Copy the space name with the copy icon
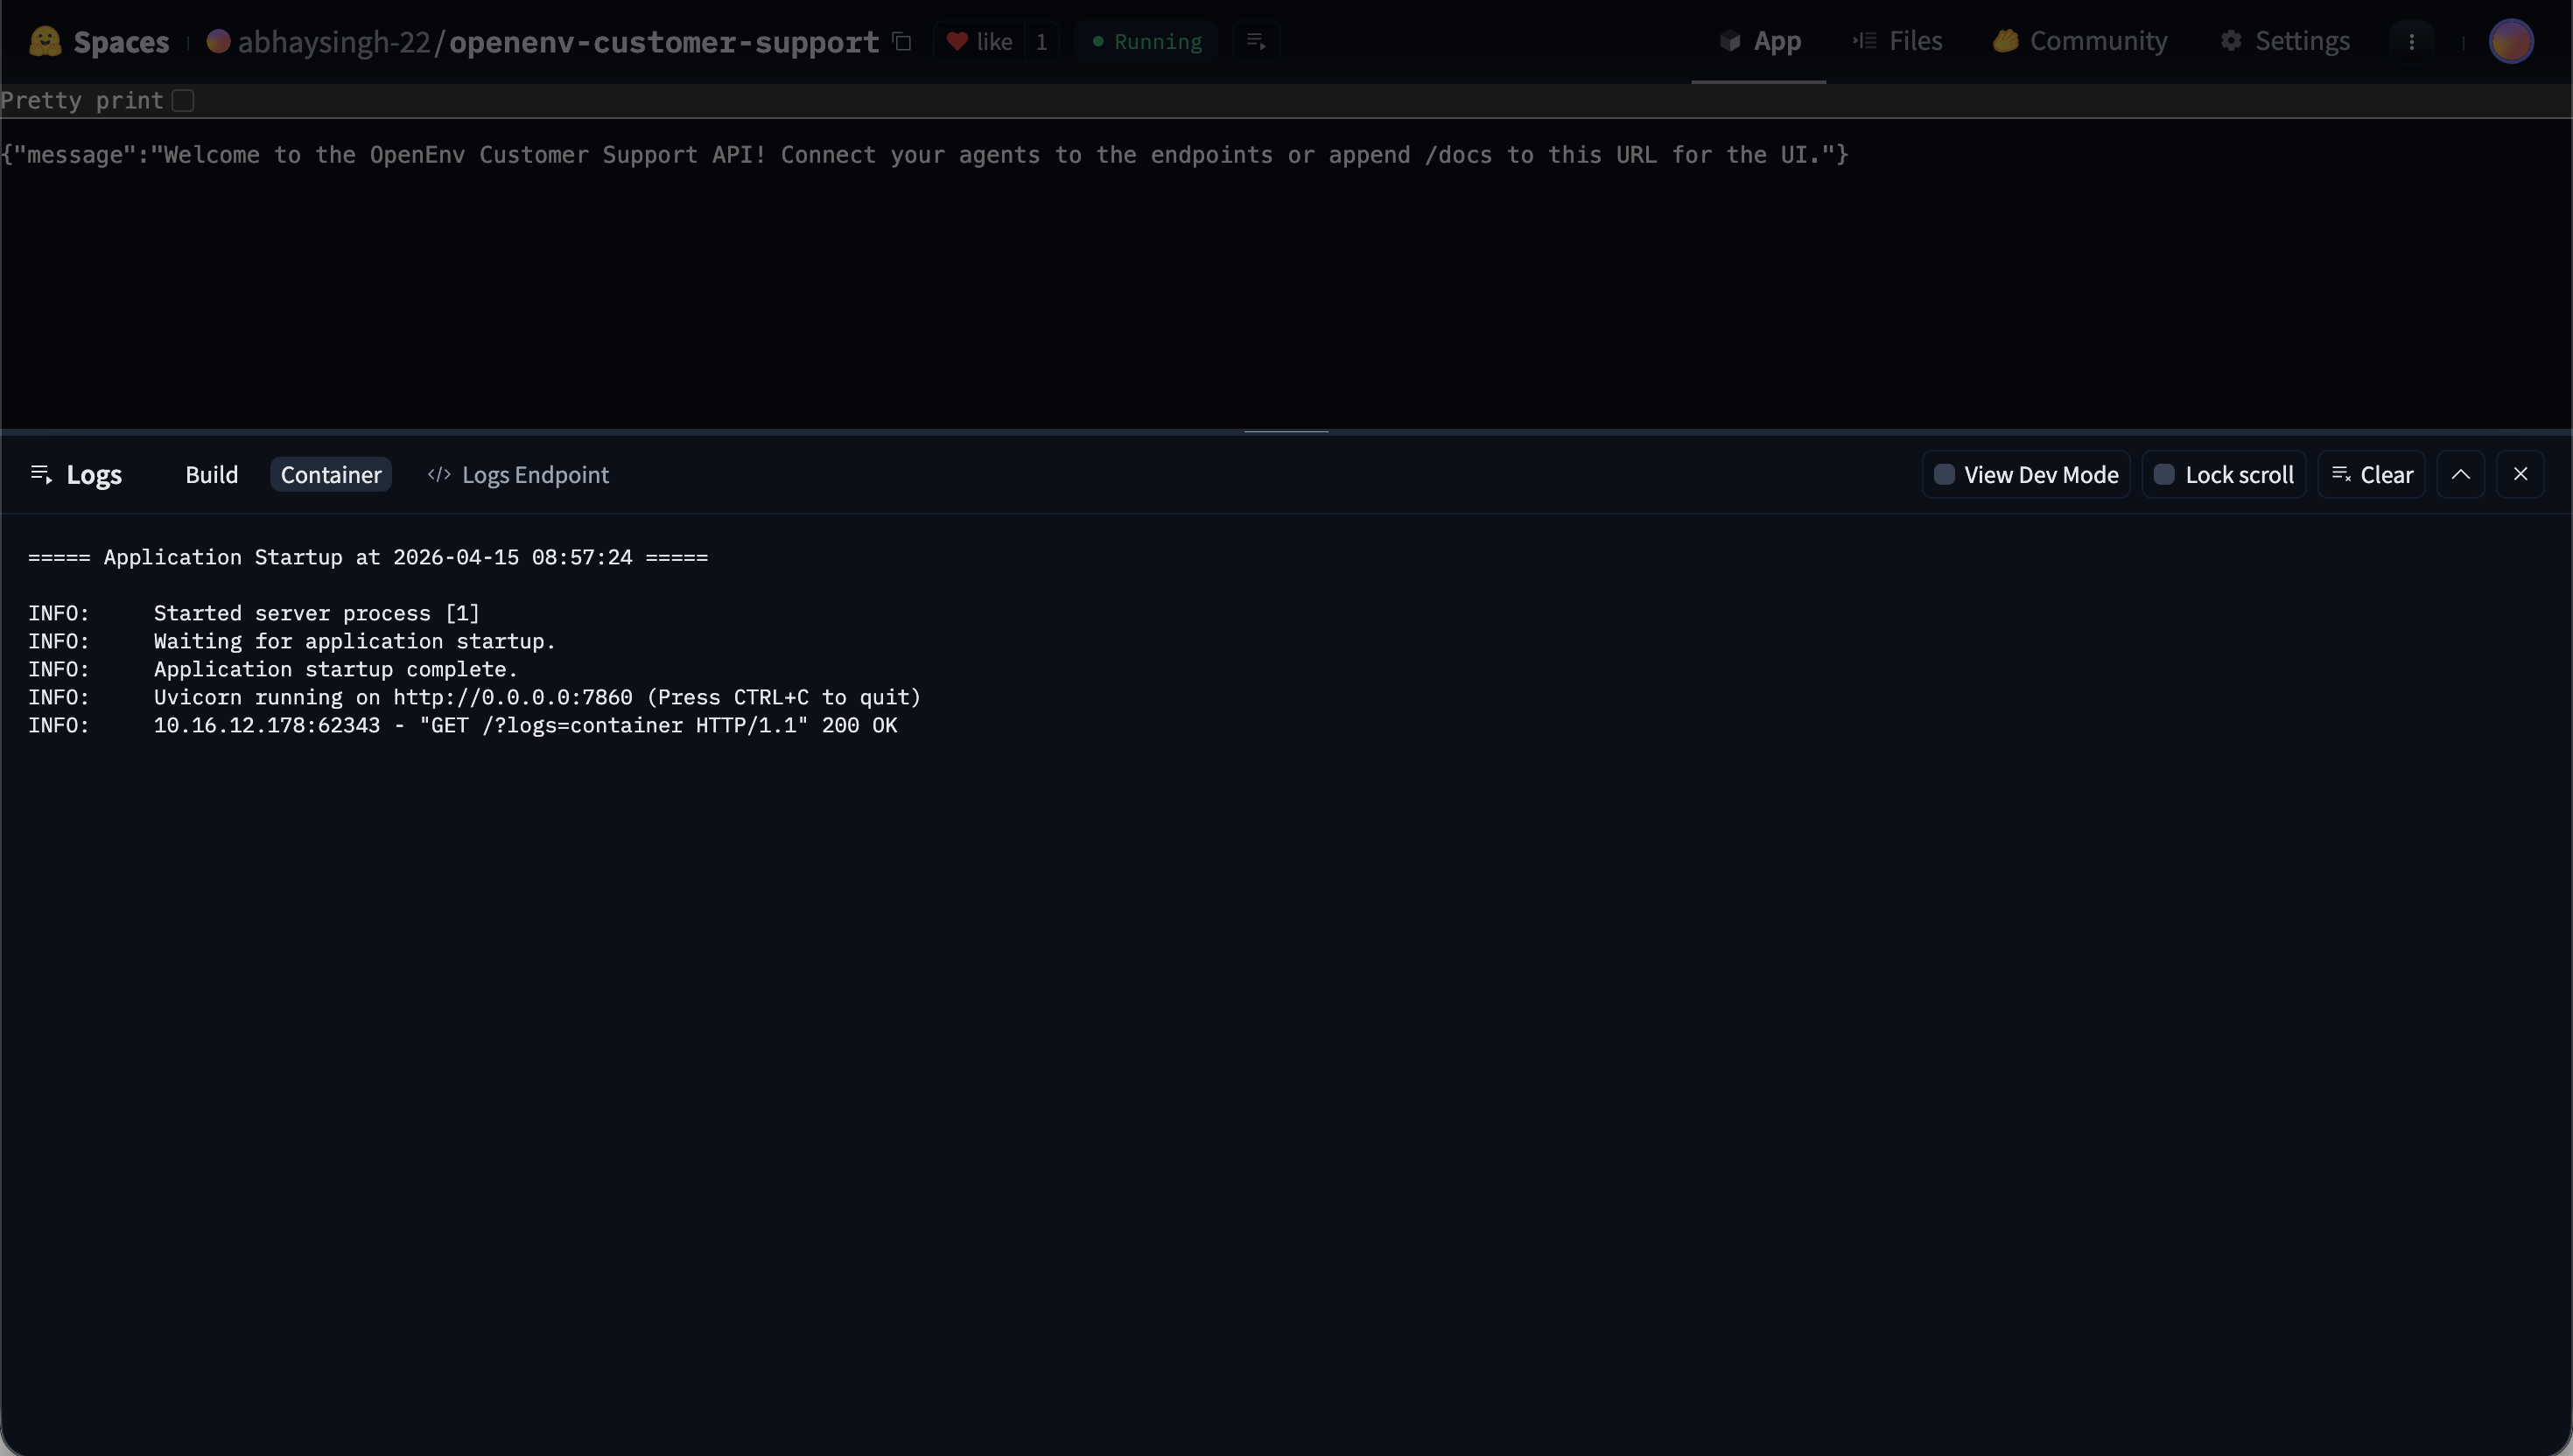This screenshot has height=1456, width=2573. (902, 41)
